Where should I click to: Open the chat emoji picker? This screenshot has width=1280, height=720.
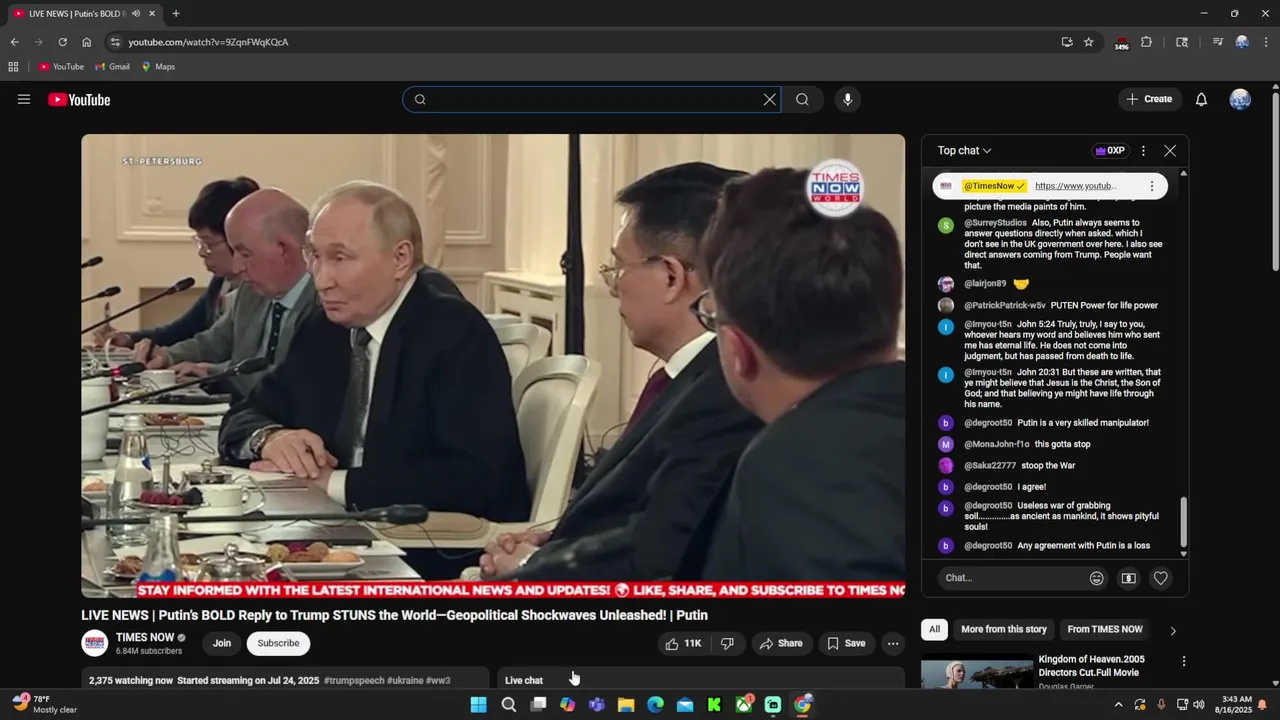click(1097, 578)
